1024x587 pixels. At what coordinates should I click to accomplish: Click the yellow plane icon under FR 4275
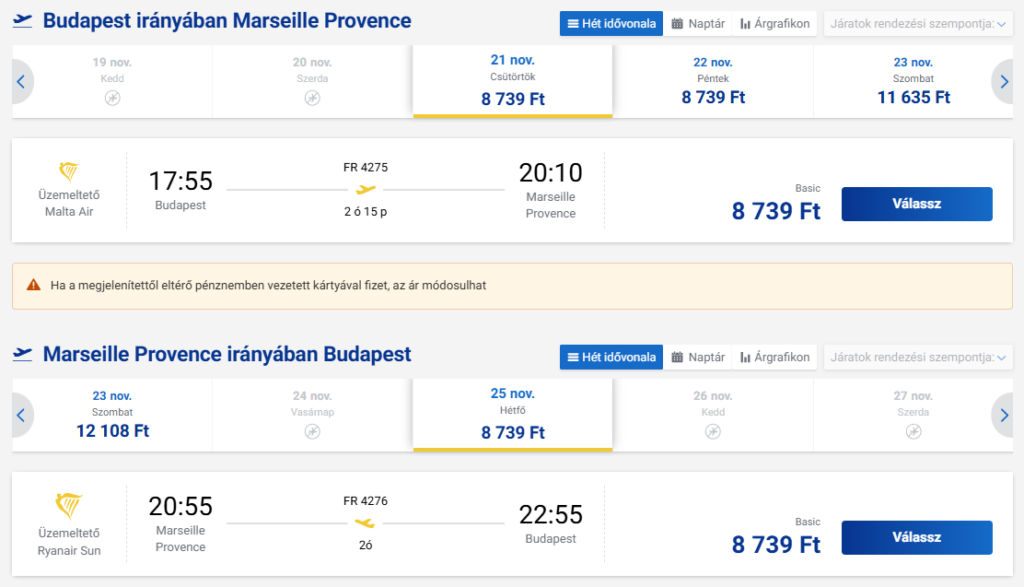point(366,189)
